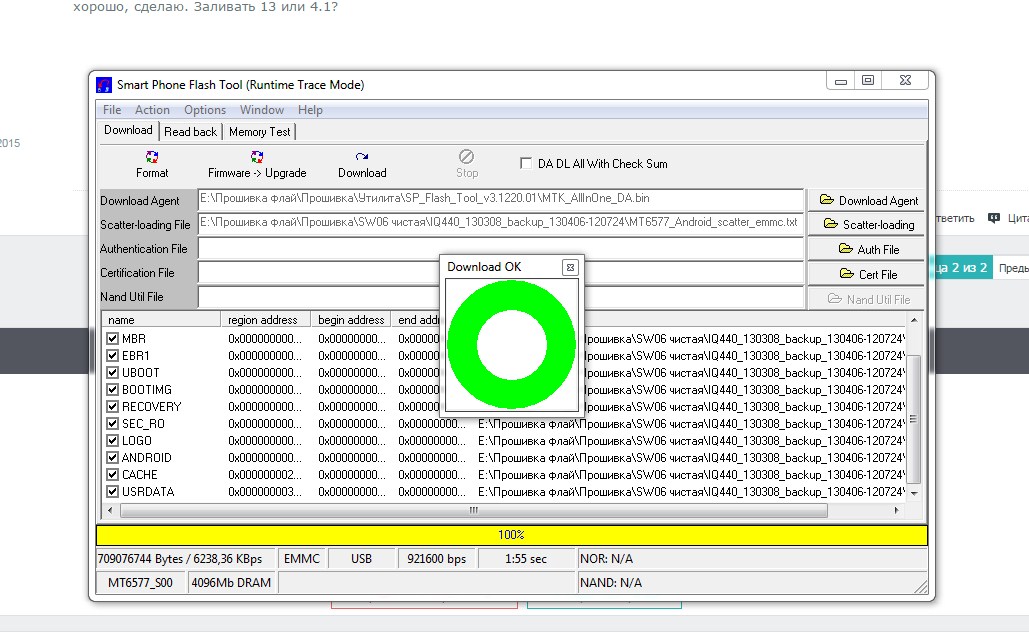Image resolution: width=1029 pixels, height=632 pixels.
Task: Click the Format toolbar icon
Action: point(152,164)
